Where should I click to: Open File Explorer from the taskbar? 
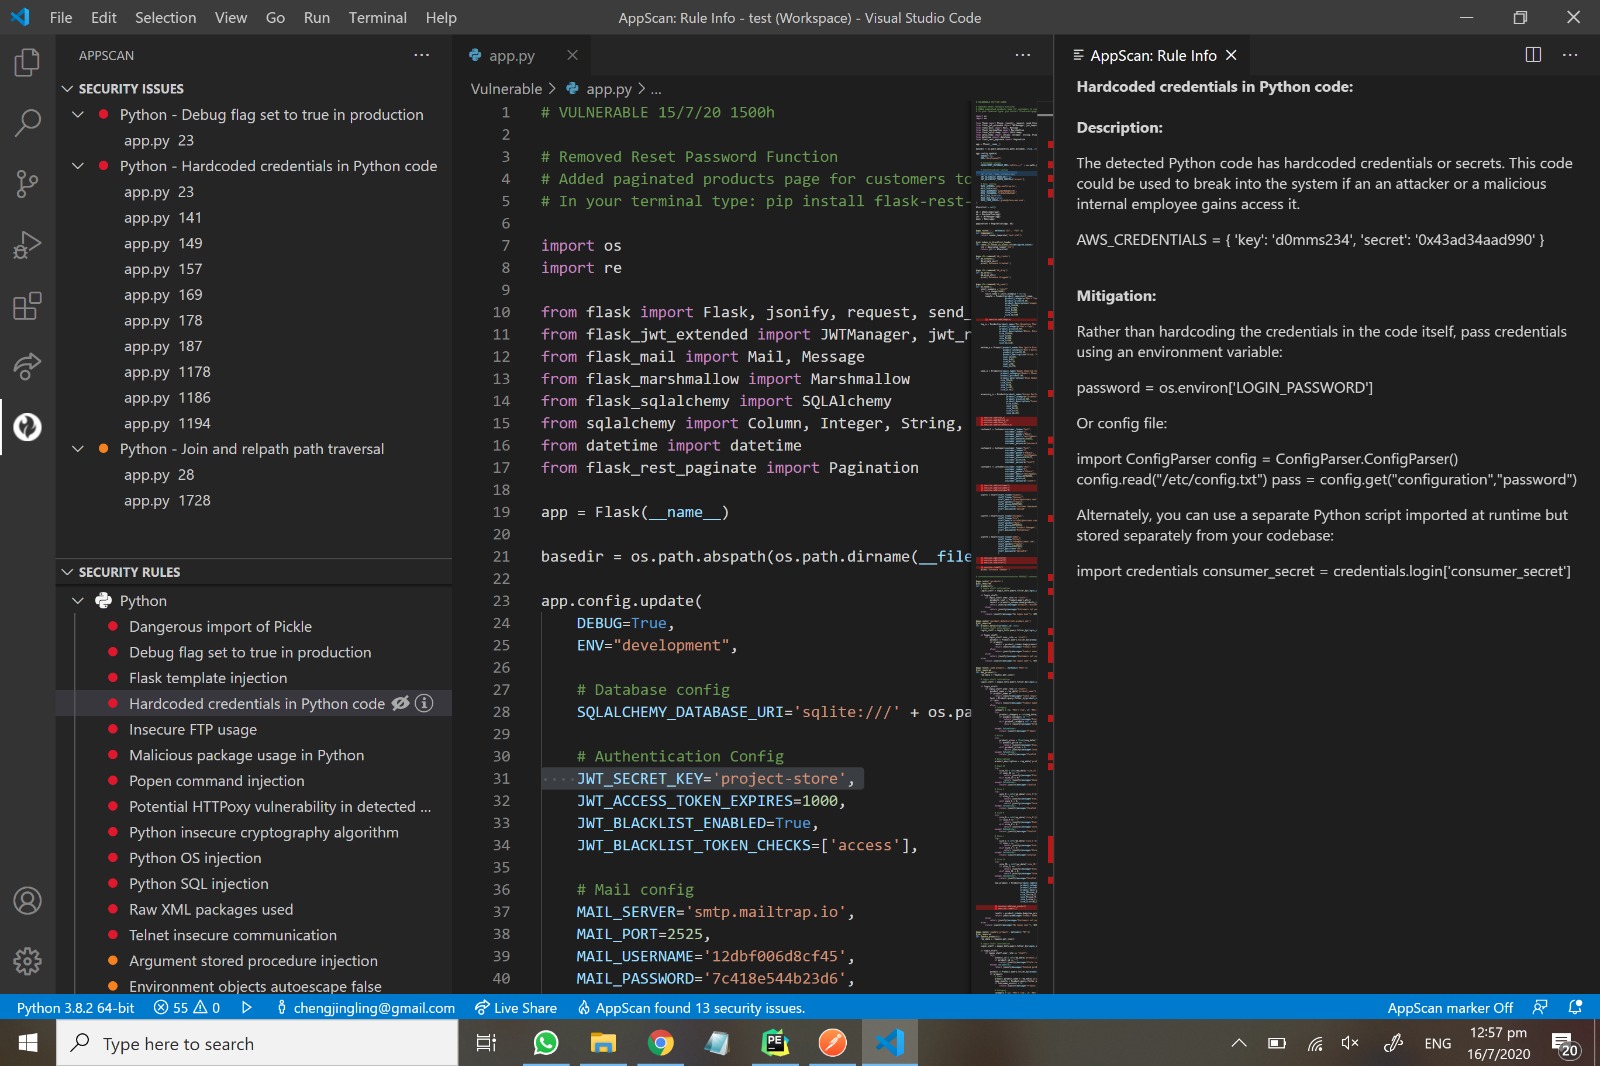(x=602, y=1043)
